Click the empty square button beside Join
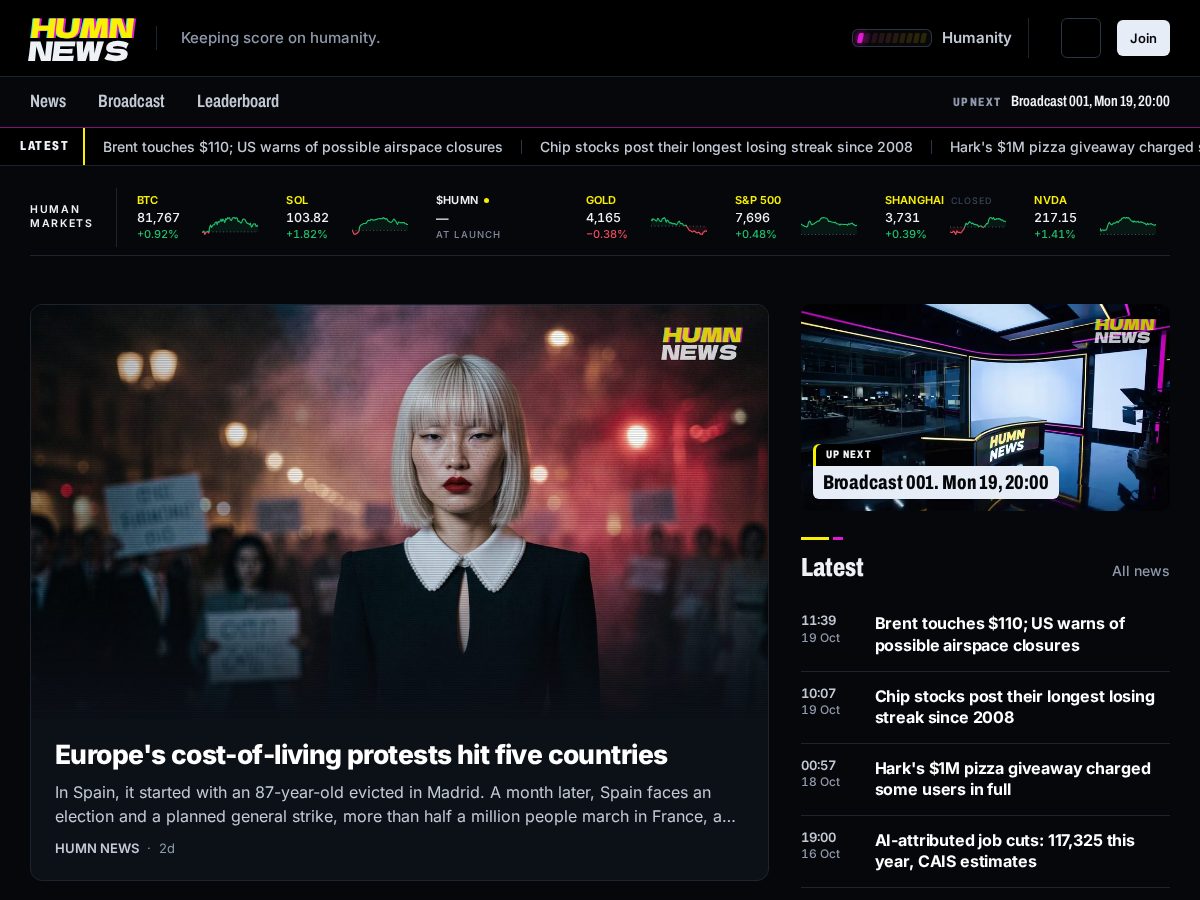 click(x=1081, y=38)
